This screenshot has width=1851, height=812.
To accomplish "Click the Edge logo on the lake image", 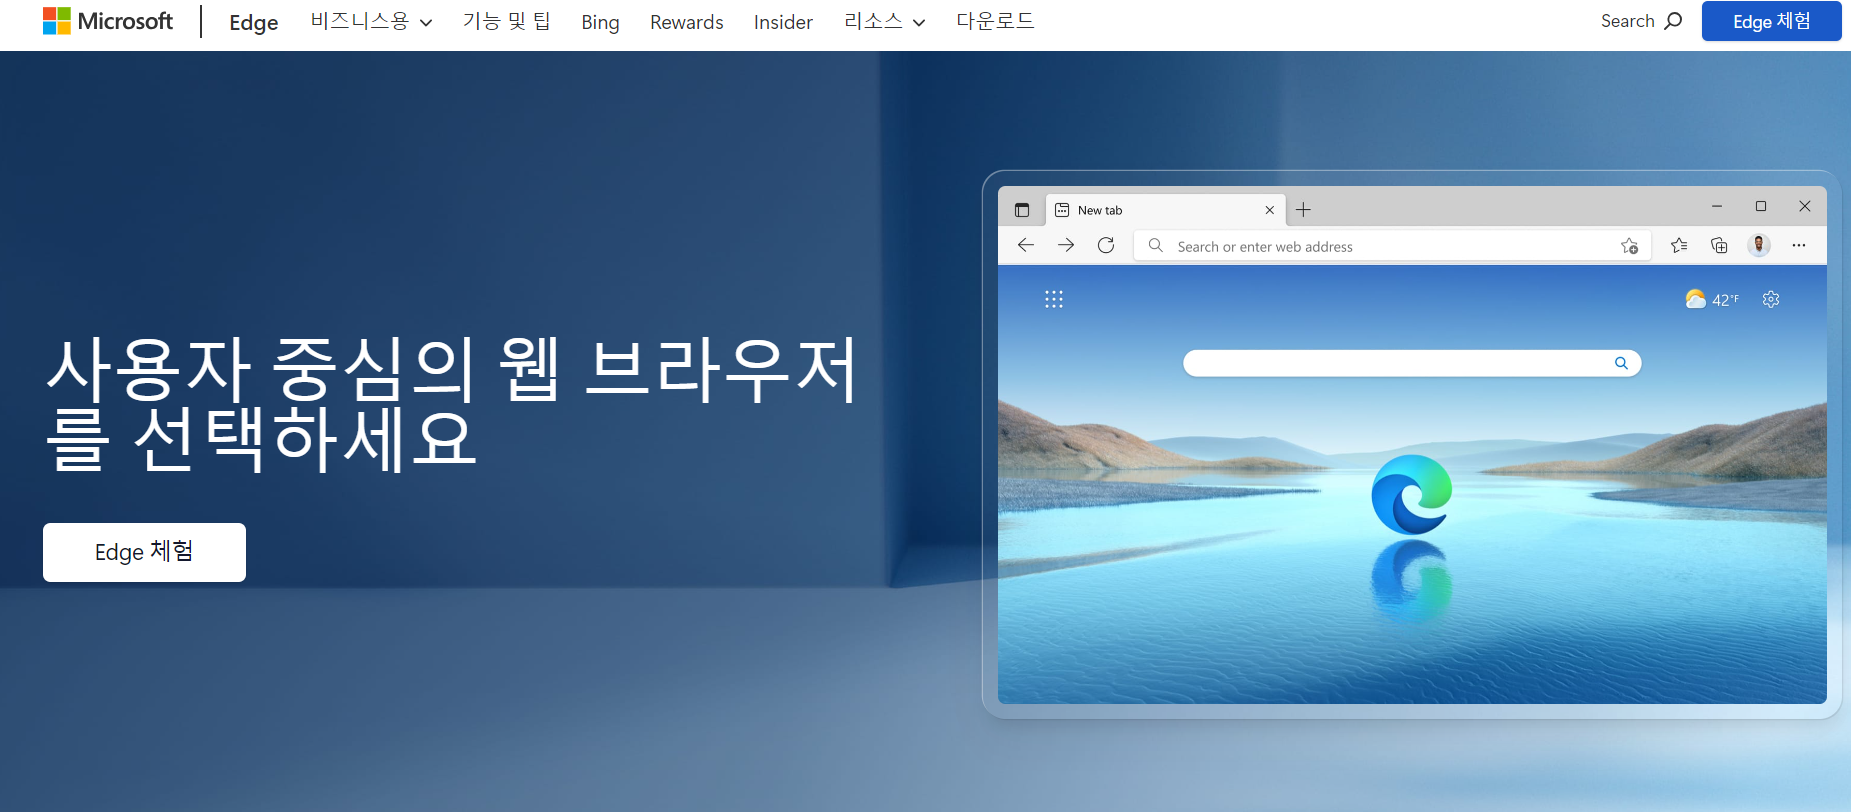I will (x=1411, y=494).
